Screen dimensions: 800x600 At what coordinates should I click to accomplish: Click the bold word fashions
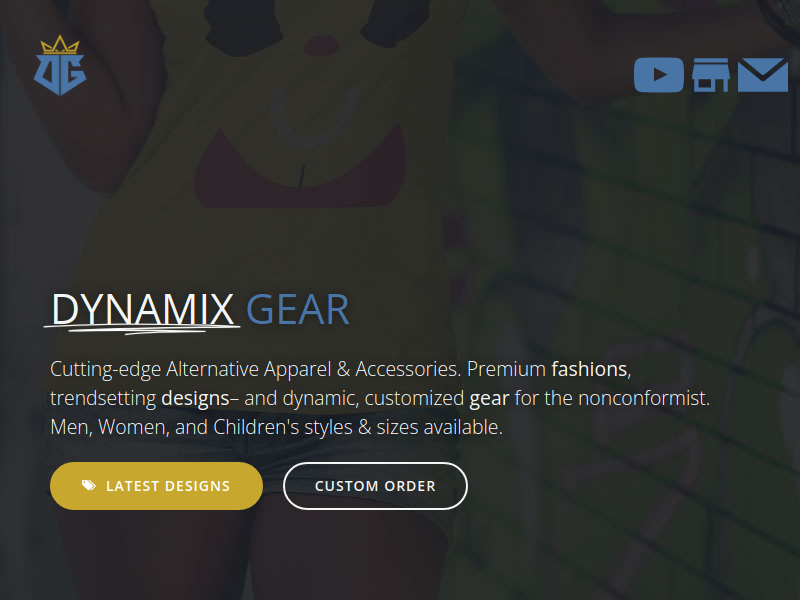(x=589, y=369)
